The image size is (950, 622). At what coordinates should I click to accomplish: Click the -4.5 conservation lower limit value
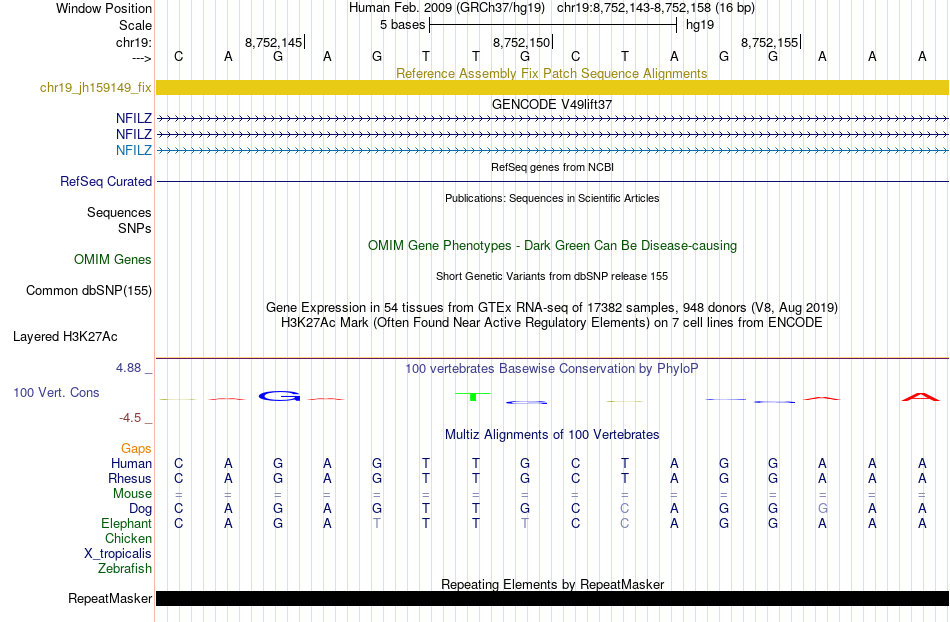pos(130,418)
